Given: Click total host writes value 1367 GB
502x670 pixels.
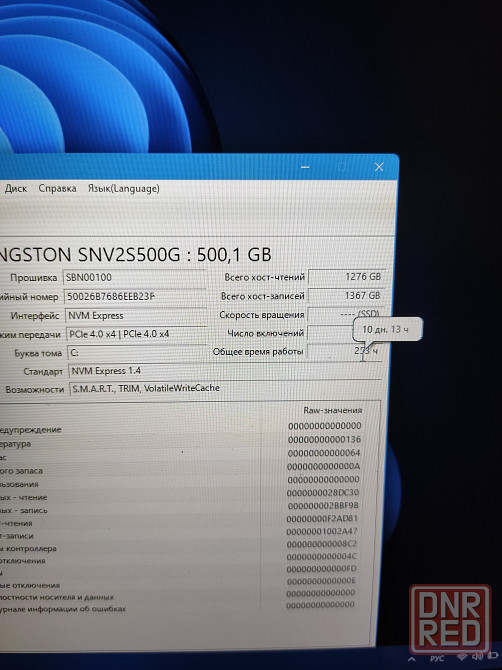Looking at the screenshot, I should point(346,296).
